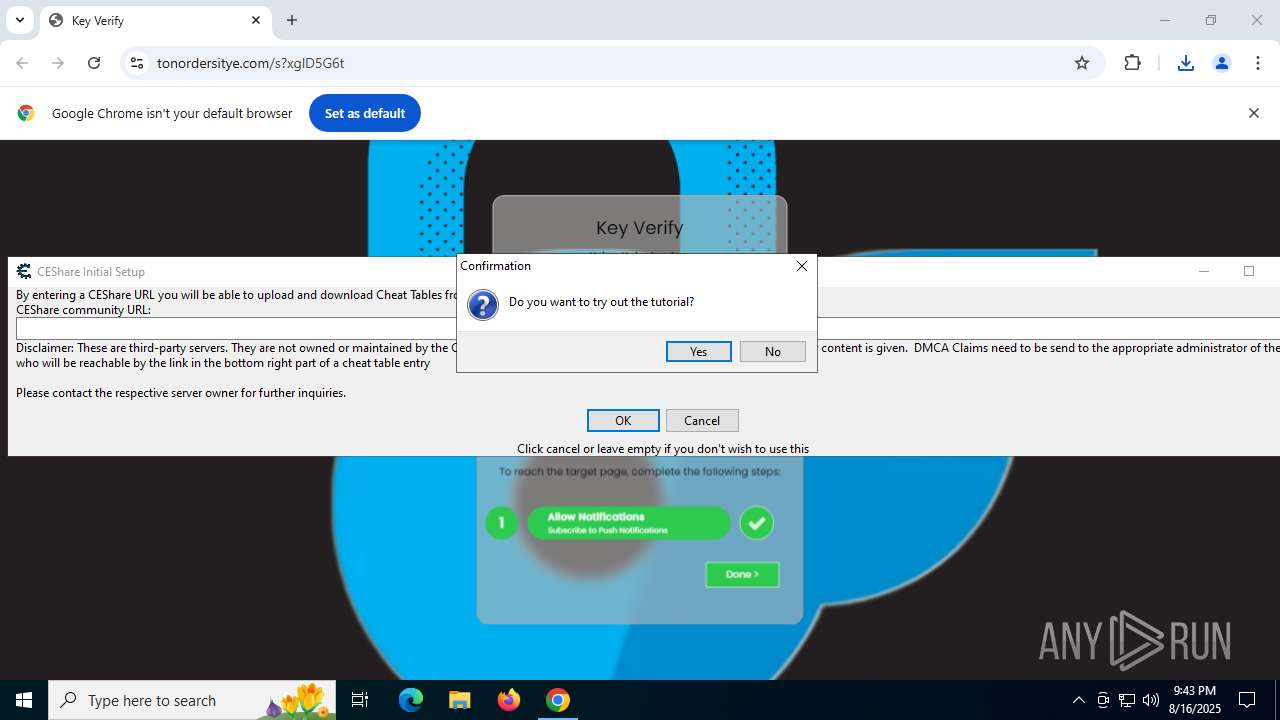Click the question mark icon in Confirmation dialog
Viewport: 1280px width, 720px height.
click(x=483, y=305)
